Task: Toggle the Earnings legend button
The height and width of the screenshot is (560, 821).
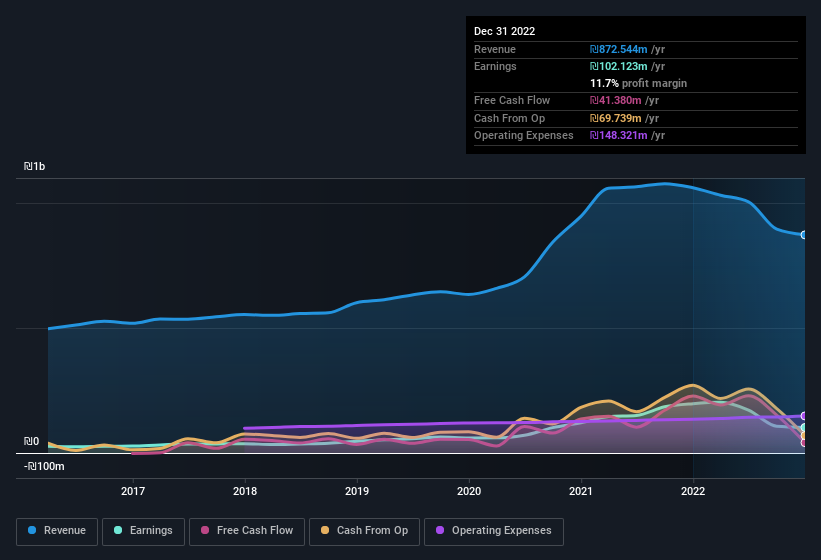Action: [143, 531]
